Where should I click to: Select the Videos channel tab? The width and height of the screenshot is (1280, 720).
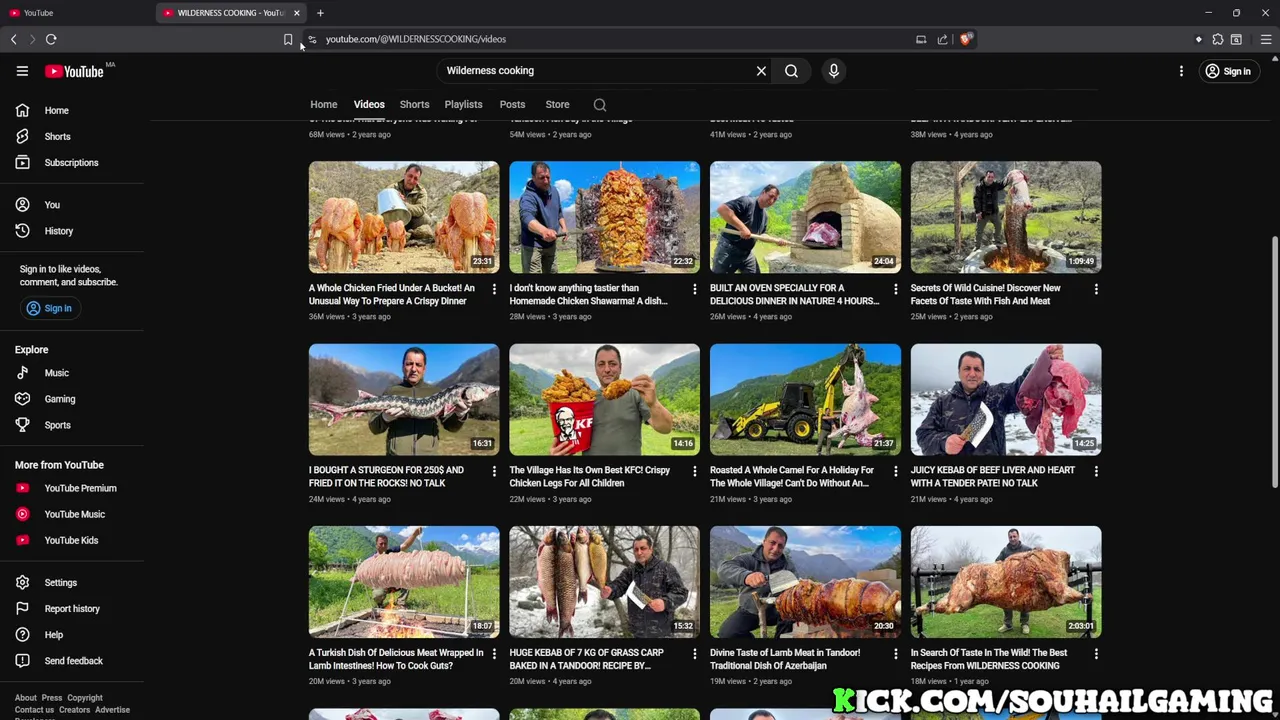[369, 105]
